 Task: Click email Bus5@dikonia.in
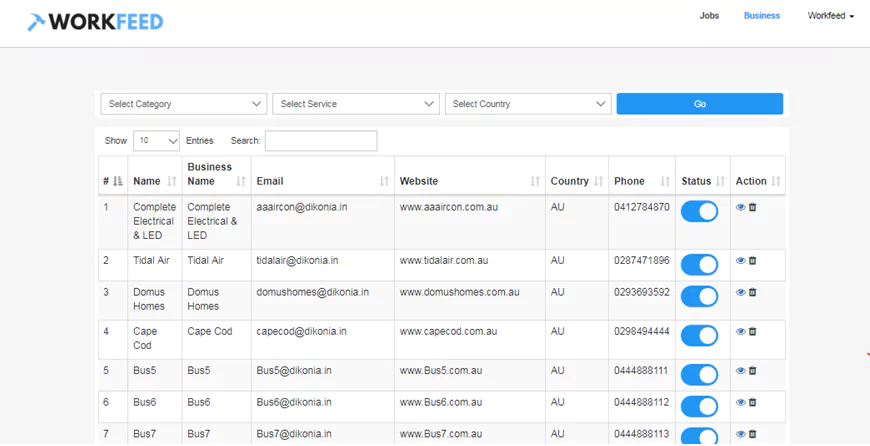(x=294, y=371)
